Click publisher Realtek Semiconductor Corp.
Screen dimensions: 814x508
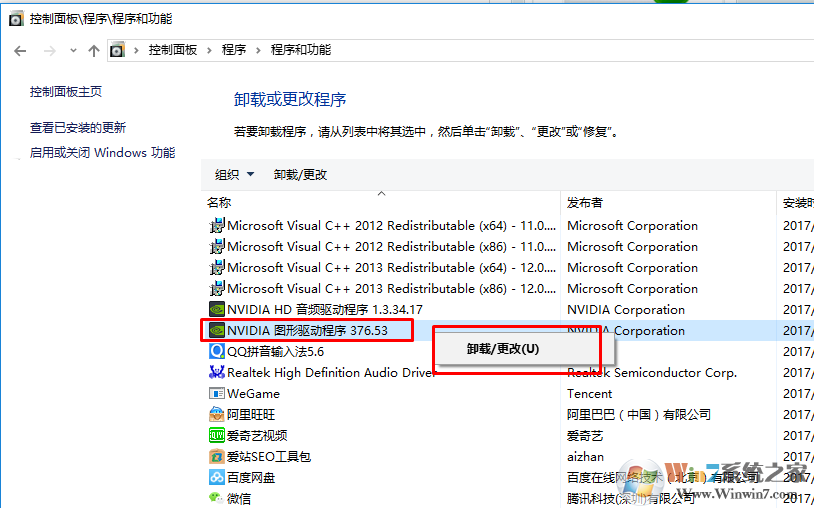click(x=652, y=373)
